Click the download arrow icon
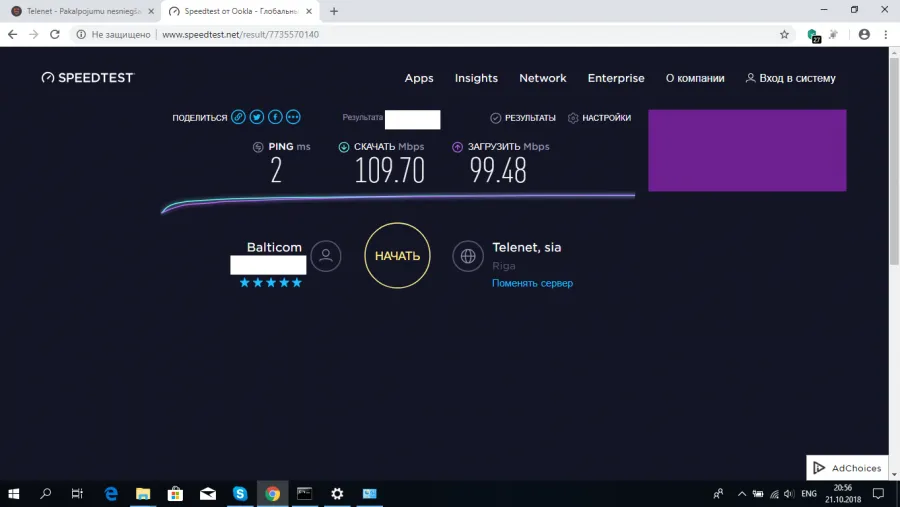The image size is (900, 507). [x=344, y=147]
